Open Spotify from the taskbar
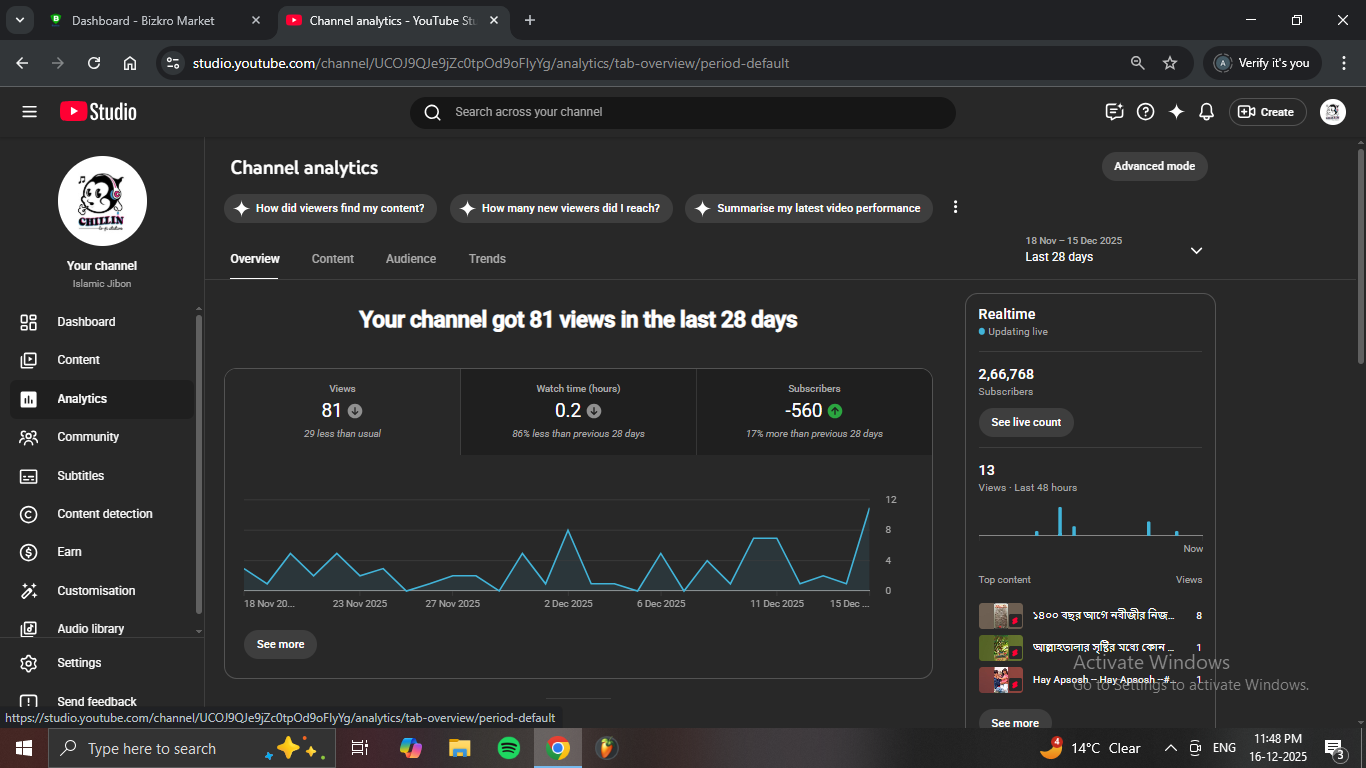The image size is (1366, 768). point(508,748)
